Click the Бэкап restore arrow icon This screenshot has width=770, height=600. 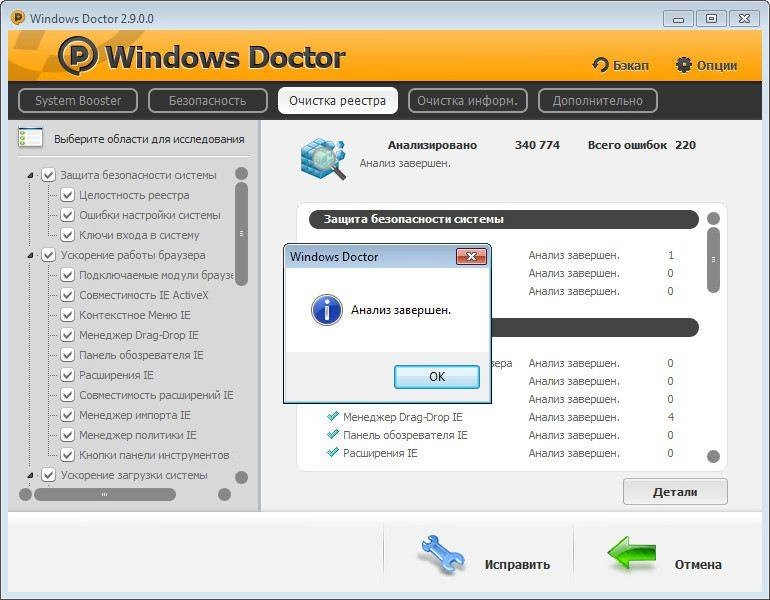[600, 65]
